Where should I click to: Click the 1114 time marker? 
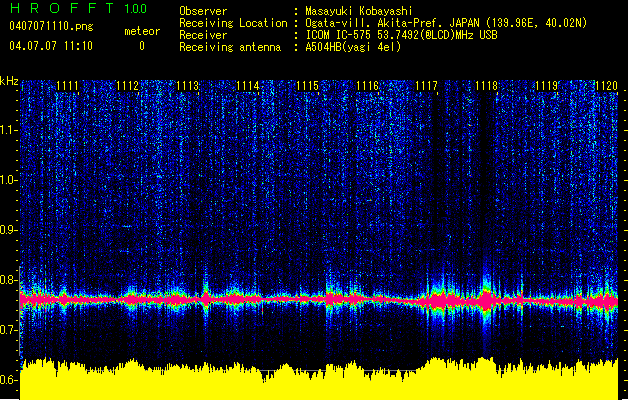(x=248, y=86)
